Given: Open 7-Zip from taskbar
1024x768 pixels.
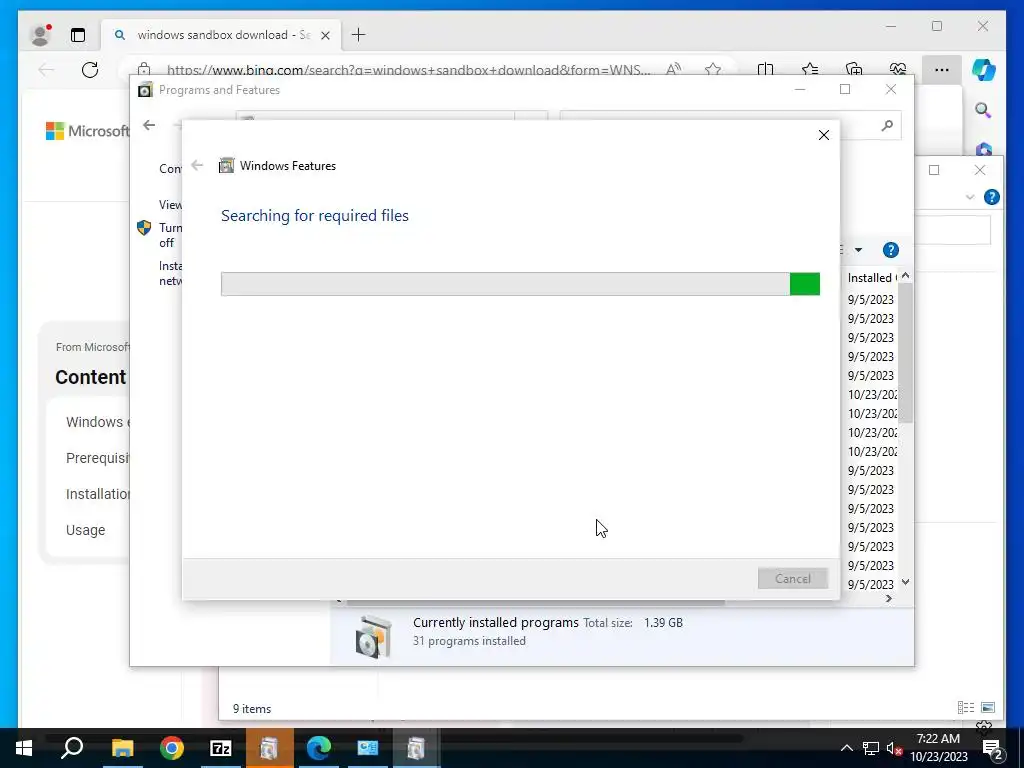Looking at the screenshot, I should (221, 748).
